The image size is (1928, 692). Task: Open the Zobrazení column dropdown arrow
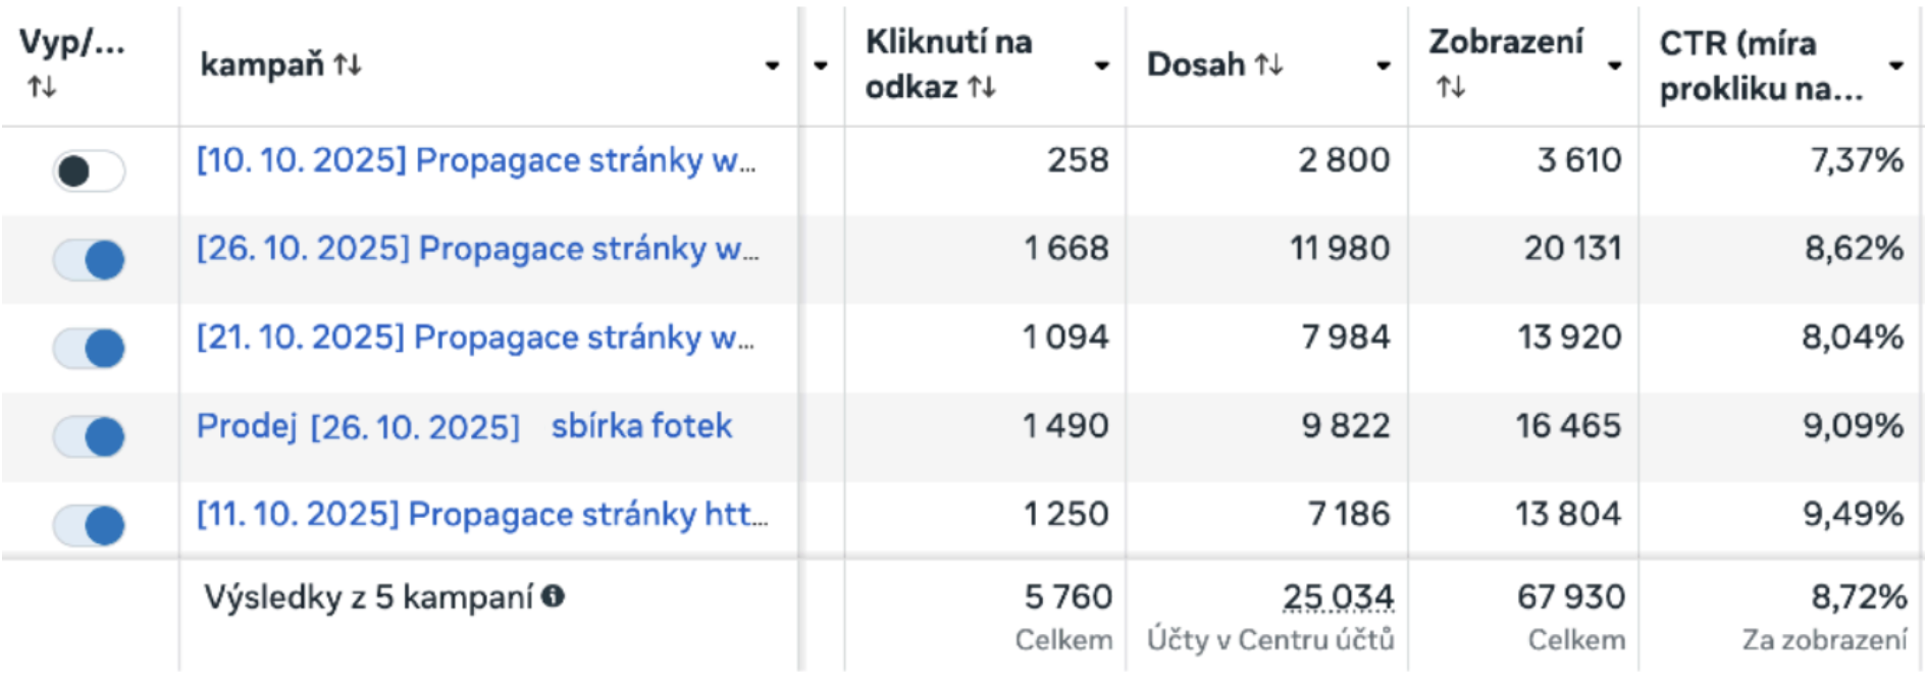(1614, 66)
